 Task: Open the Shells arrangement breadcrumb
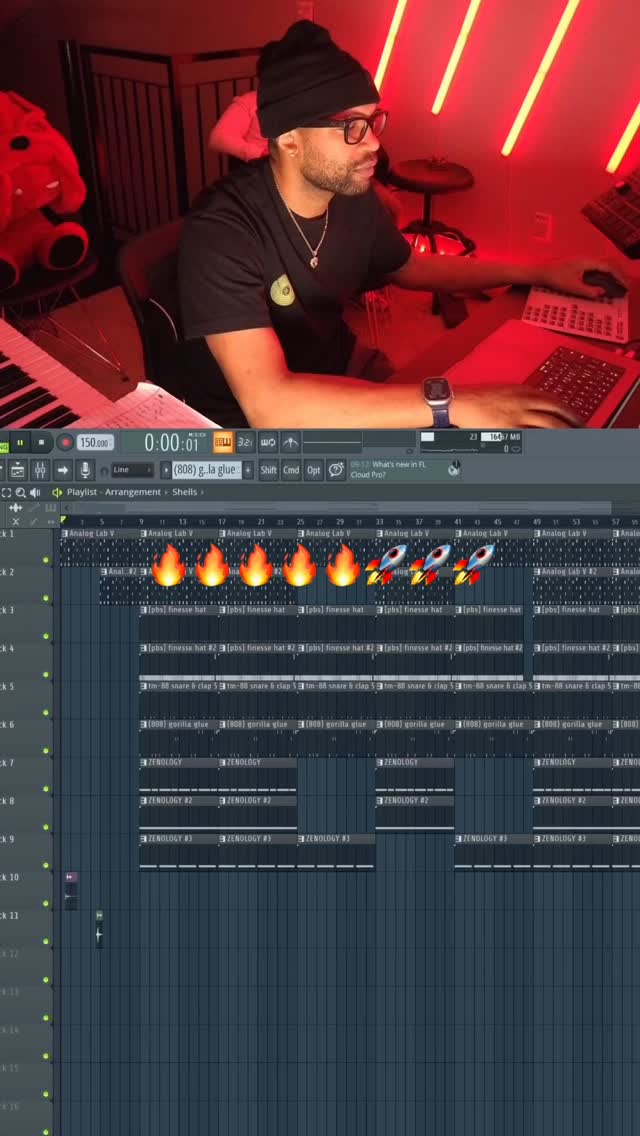point(184,492)
